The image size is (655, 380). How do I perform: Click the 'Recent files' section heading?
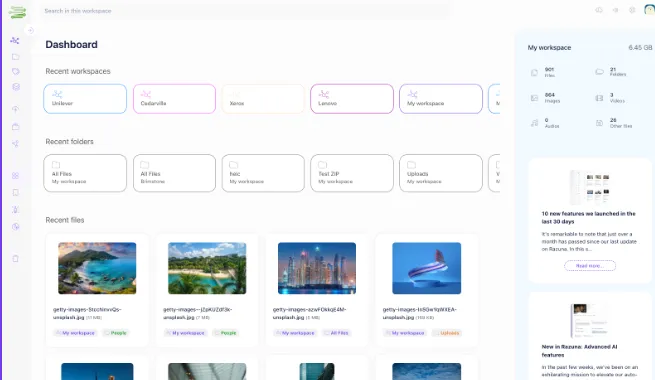[x=65, y=220]
